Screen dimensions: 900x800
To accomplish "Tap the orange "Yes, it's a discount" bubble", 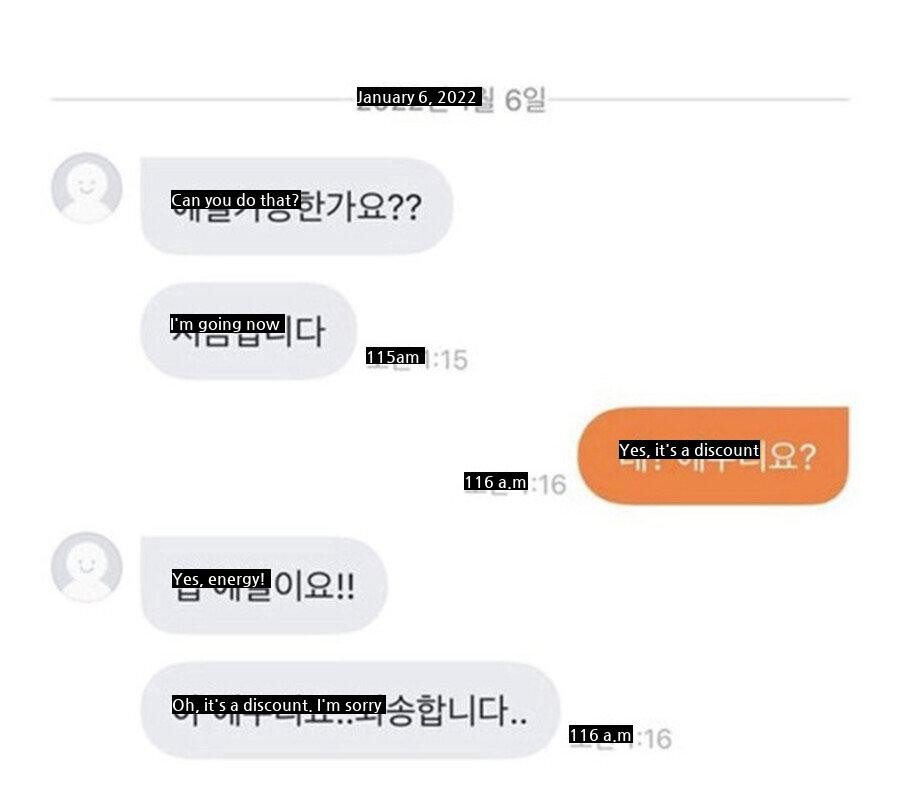I will tap(712, 456).
